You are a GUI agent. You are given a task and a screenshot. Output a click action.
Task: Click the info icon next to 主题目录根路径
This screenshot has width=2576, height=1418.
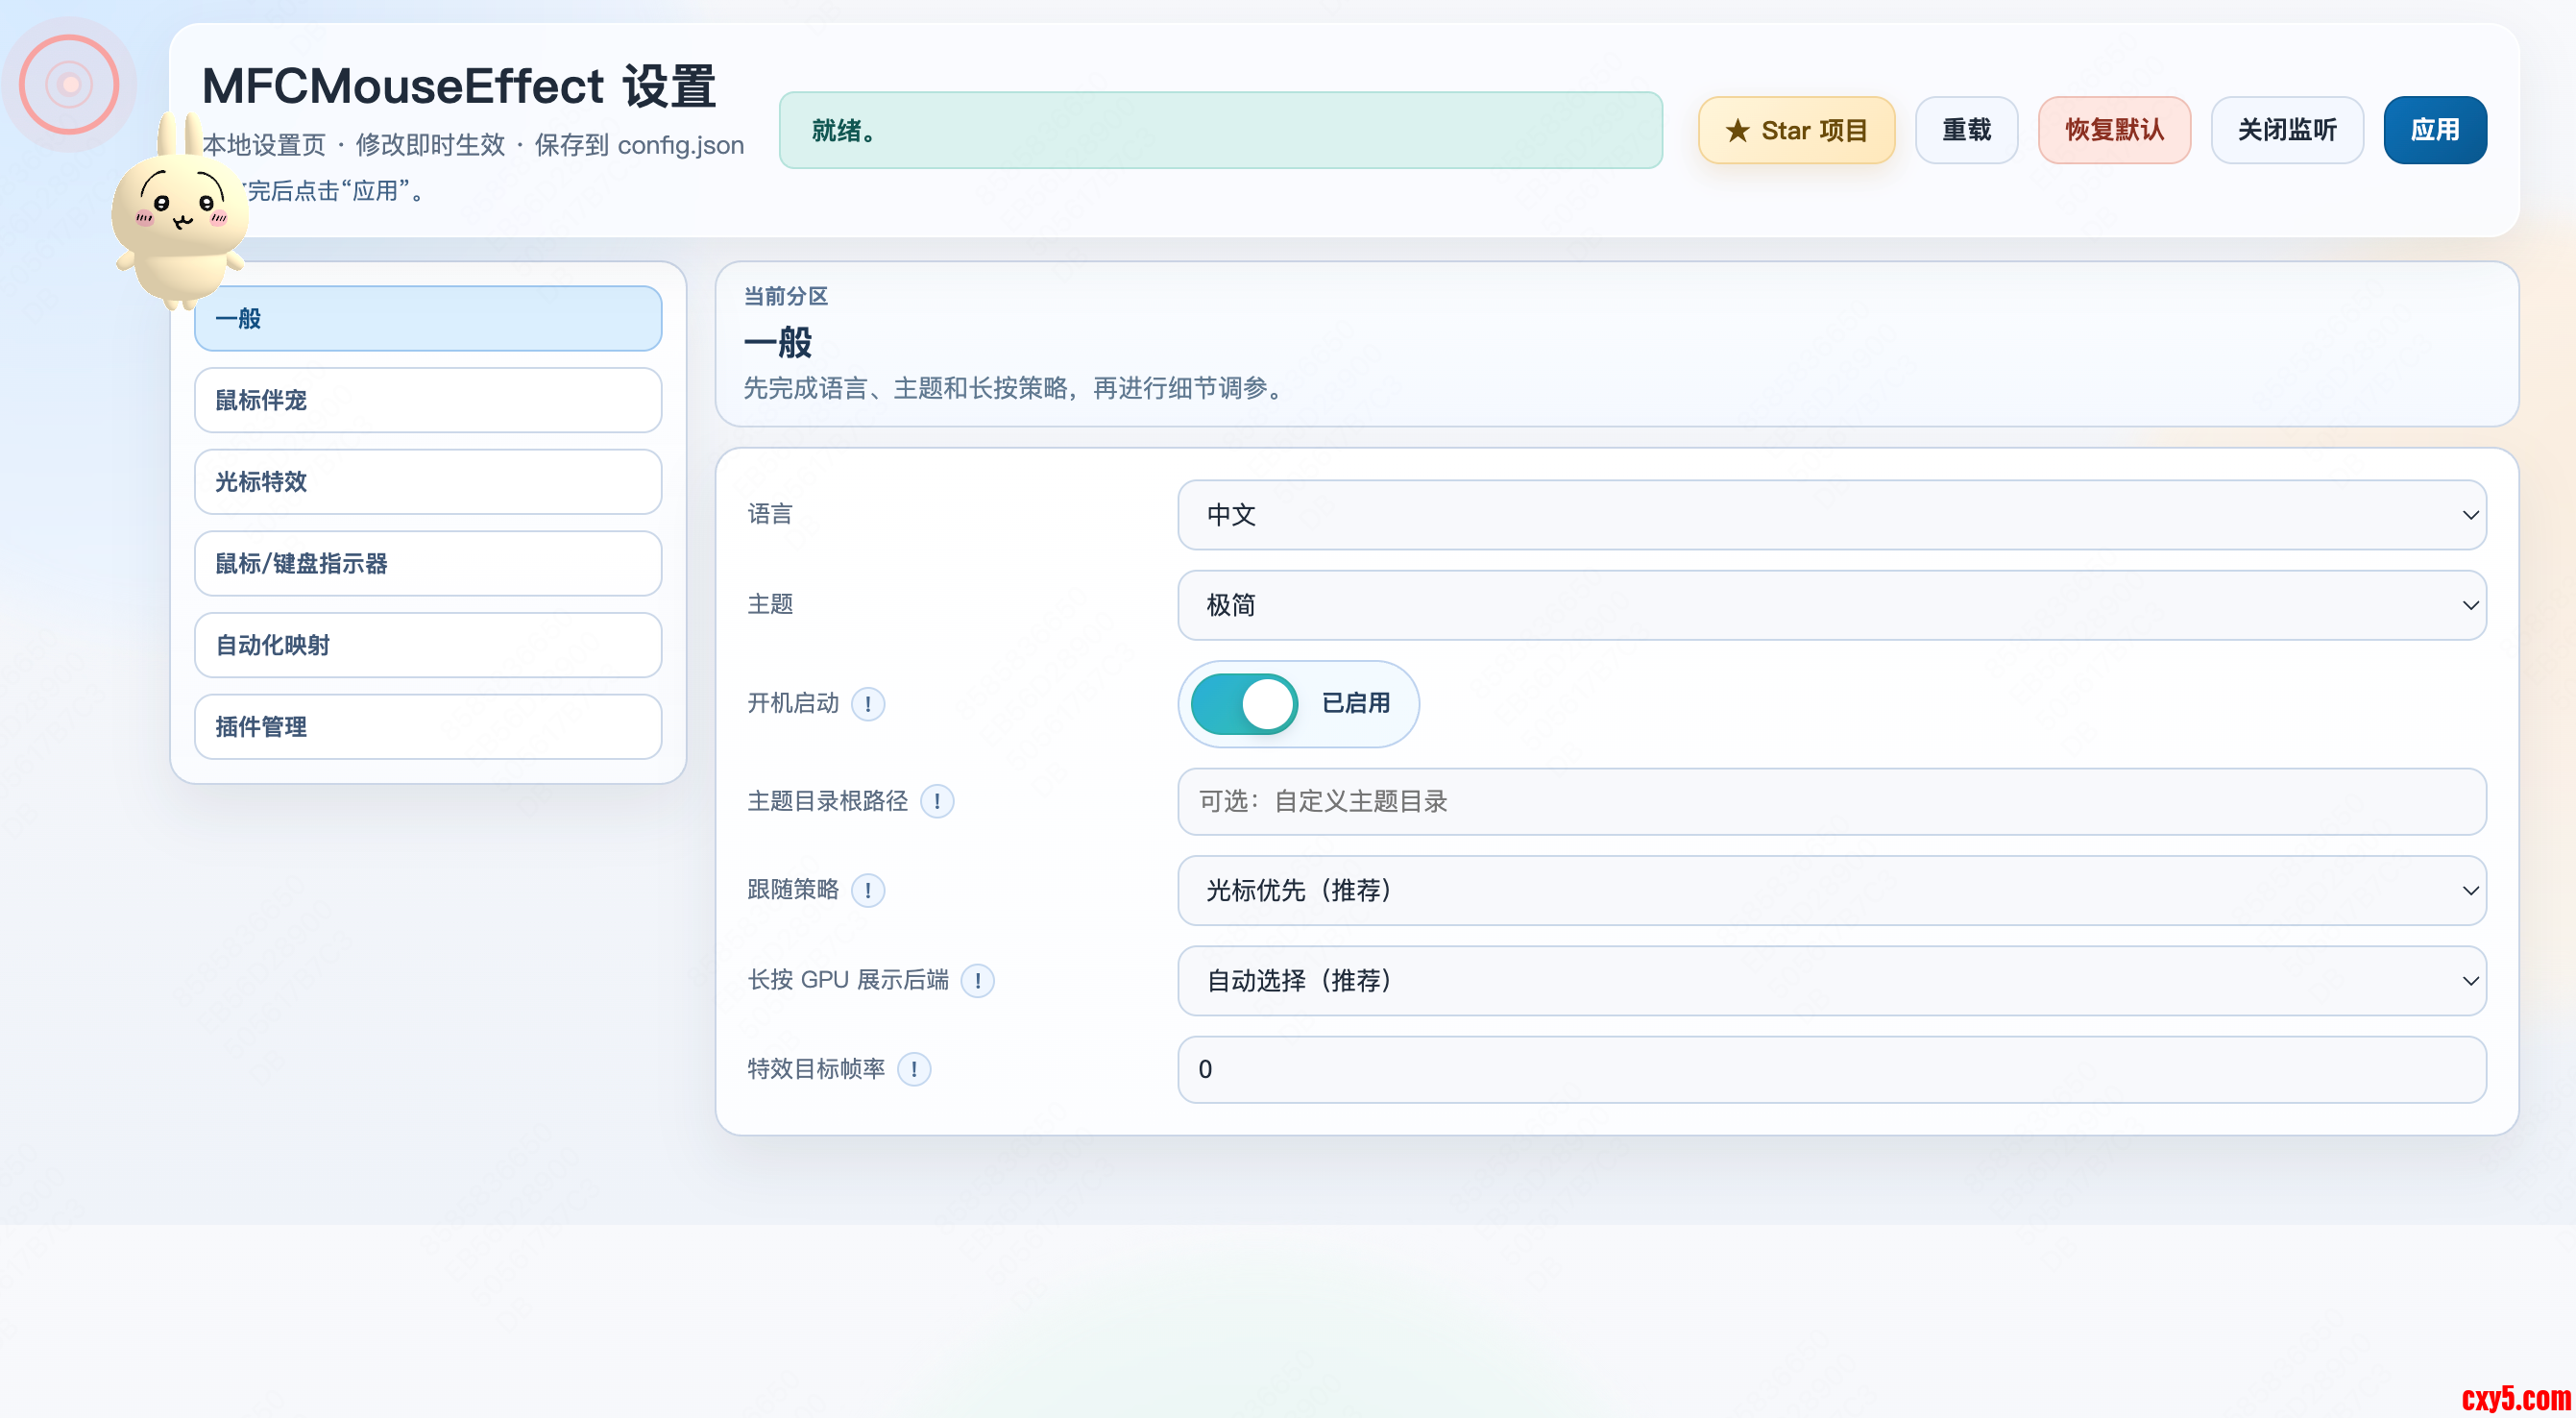(936, 801)
